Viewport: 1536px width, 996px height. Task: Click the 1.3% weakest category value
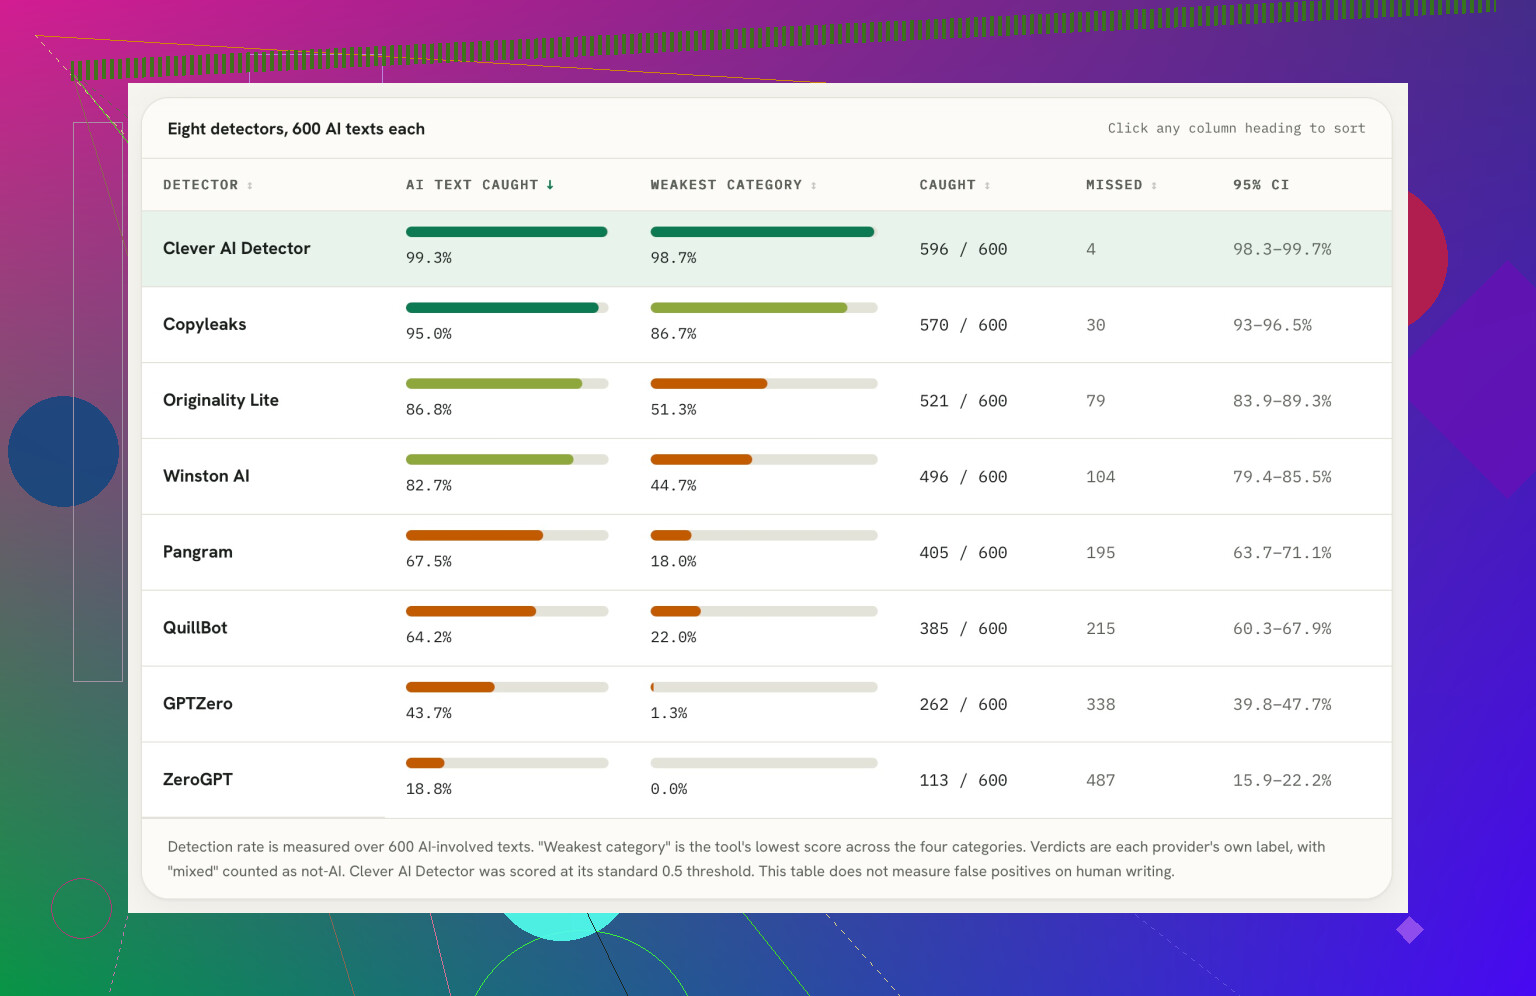[x=669, y=714]
